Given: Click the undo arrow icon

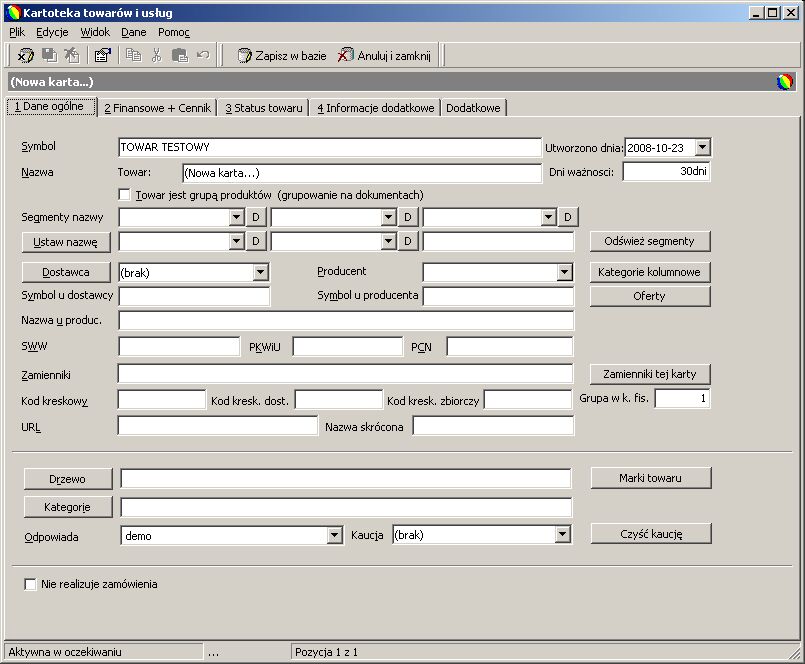Looking at the screenshot, I should click(x=203, y=55).
